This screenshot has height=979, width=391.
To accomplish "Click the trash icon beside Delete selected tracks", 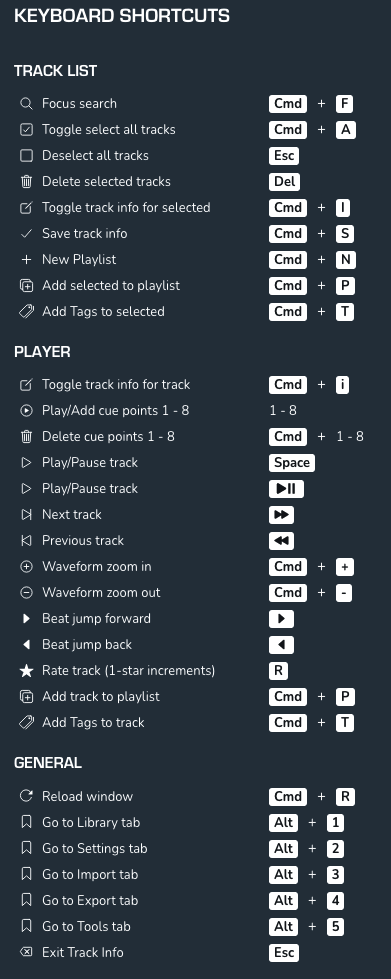I will [x=26, y=182].
